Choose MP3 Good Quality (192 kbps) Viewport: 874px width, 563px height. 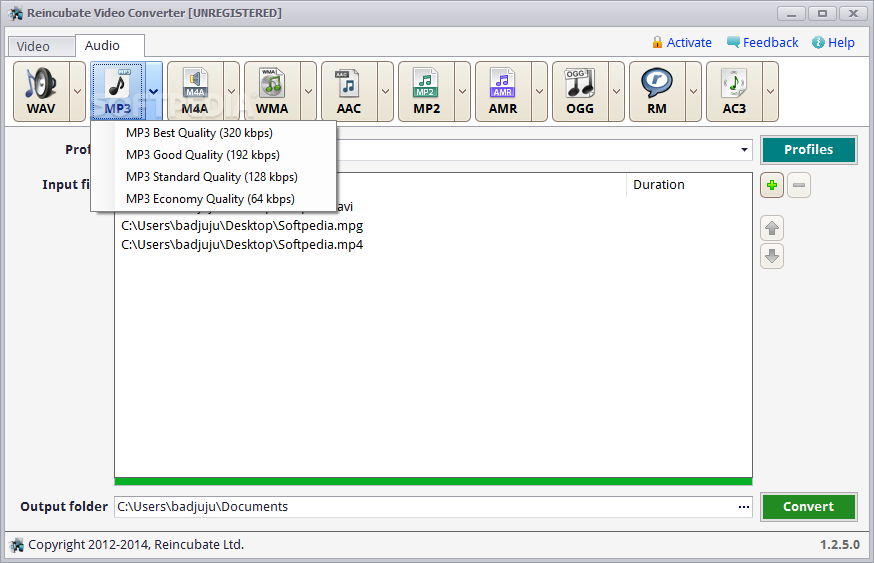click(213, 155)
